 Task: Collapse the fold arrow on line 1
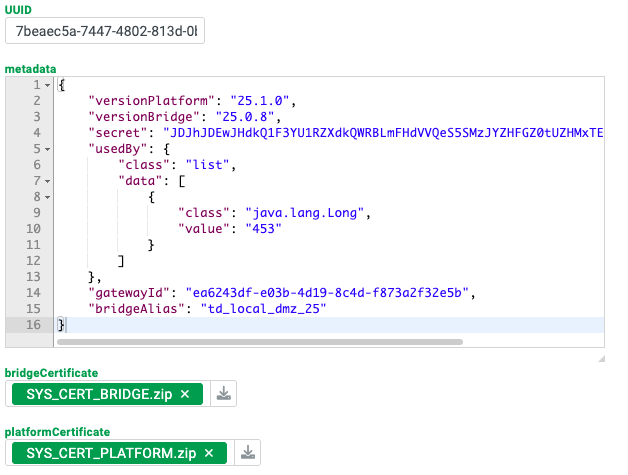tap(47, 85)
